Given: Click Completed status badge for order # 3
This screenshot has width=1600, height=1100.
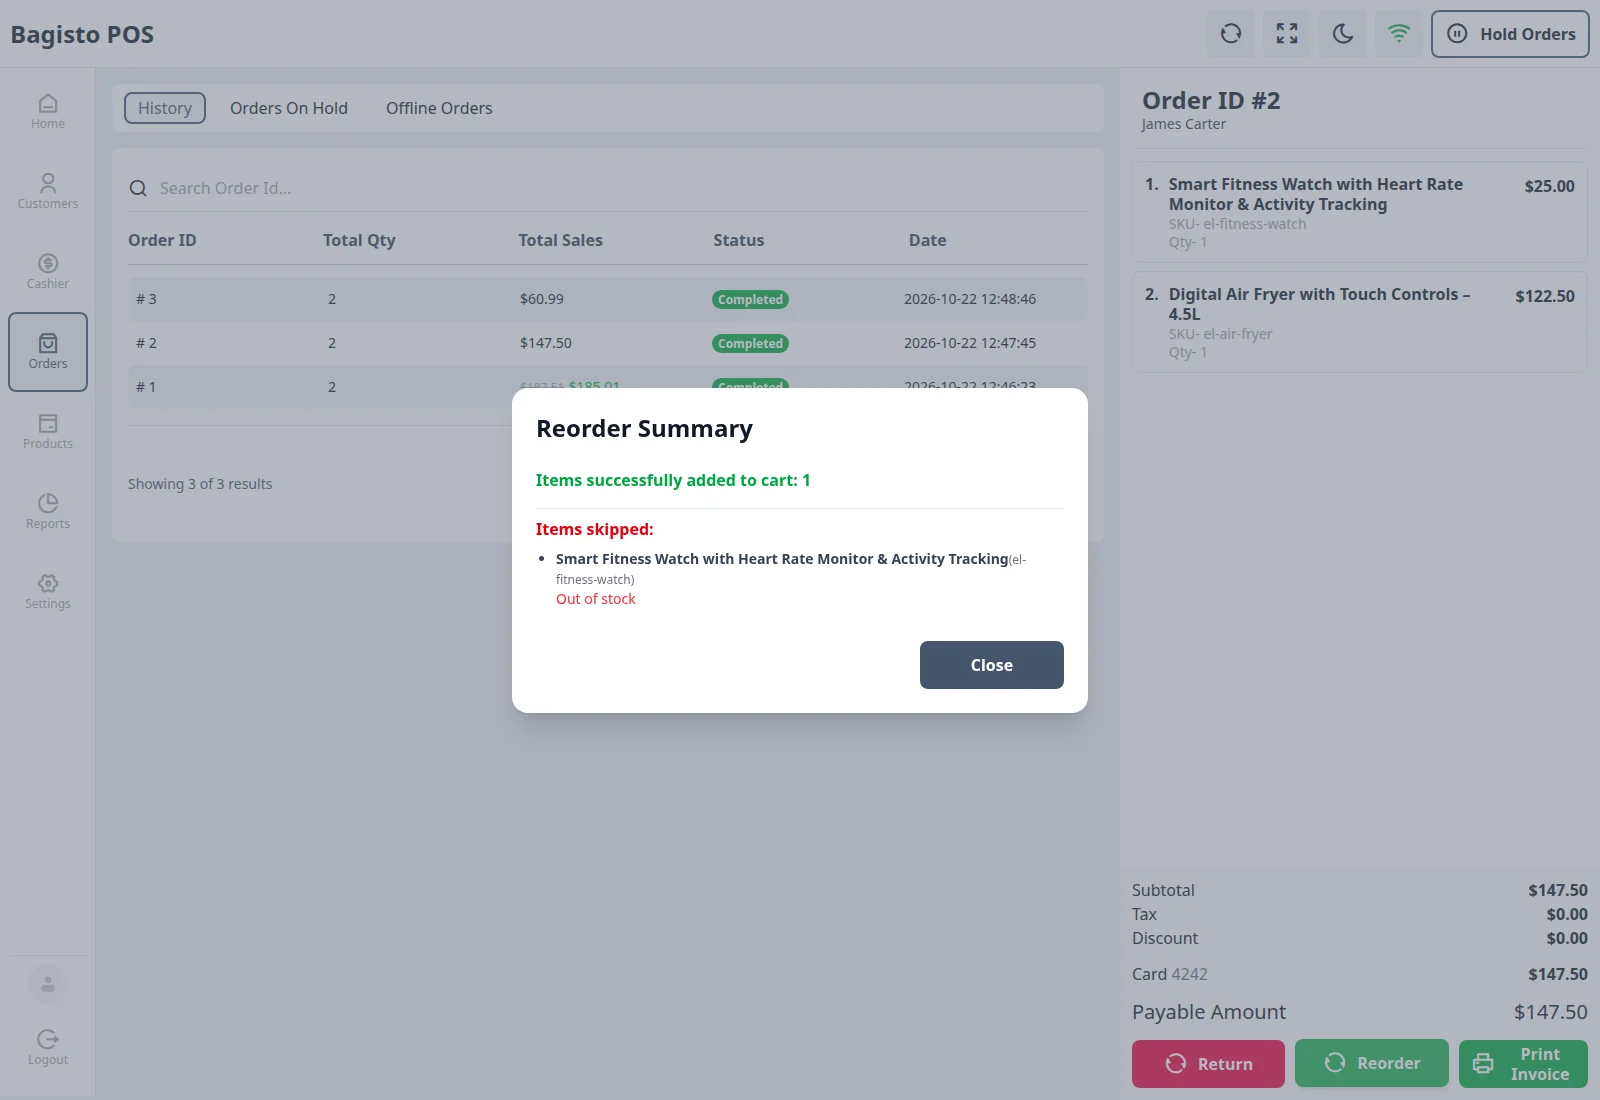Looking at the screenshot, I should pos(750,299).
